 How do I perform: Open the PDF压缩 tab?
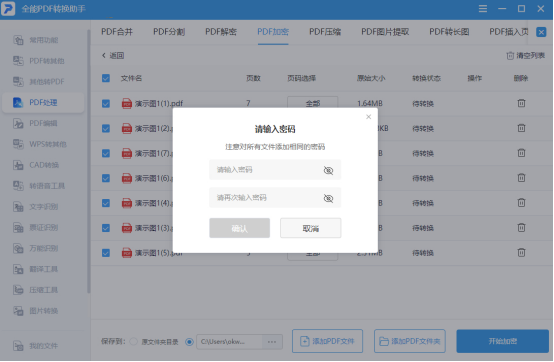coord(325,32)
